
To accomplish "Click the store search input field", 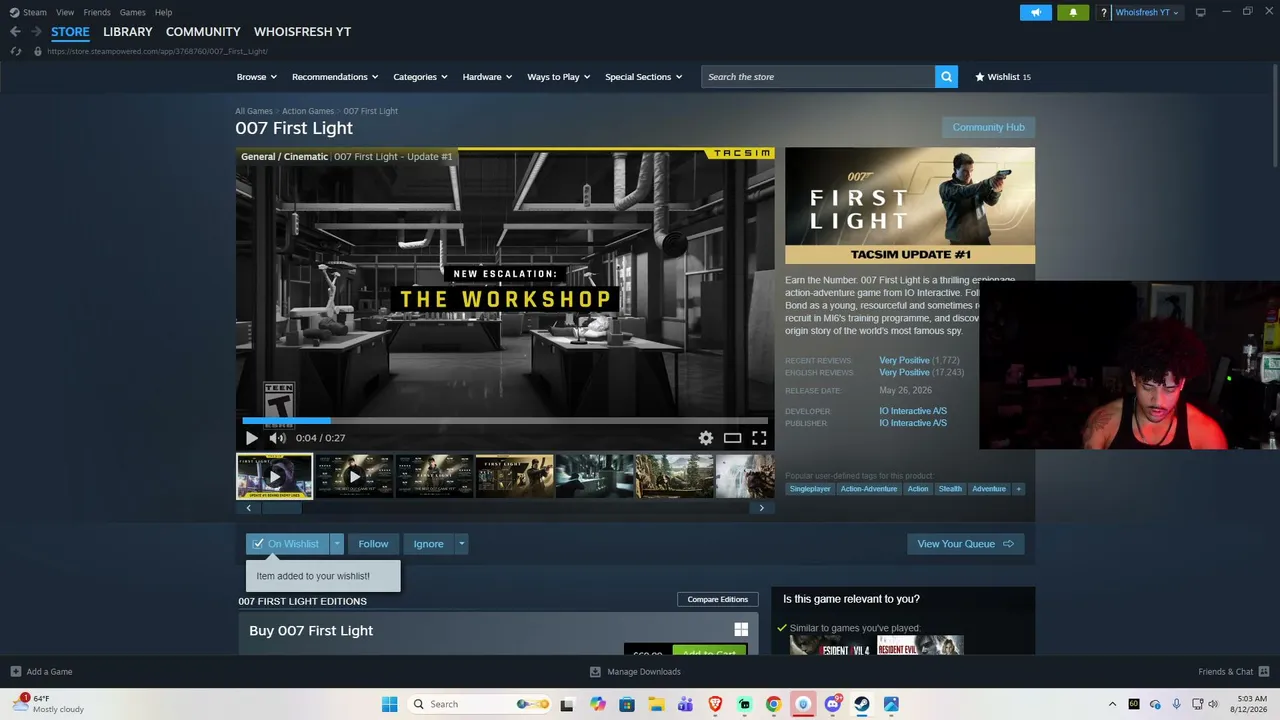I will click(x=818, y=77).
